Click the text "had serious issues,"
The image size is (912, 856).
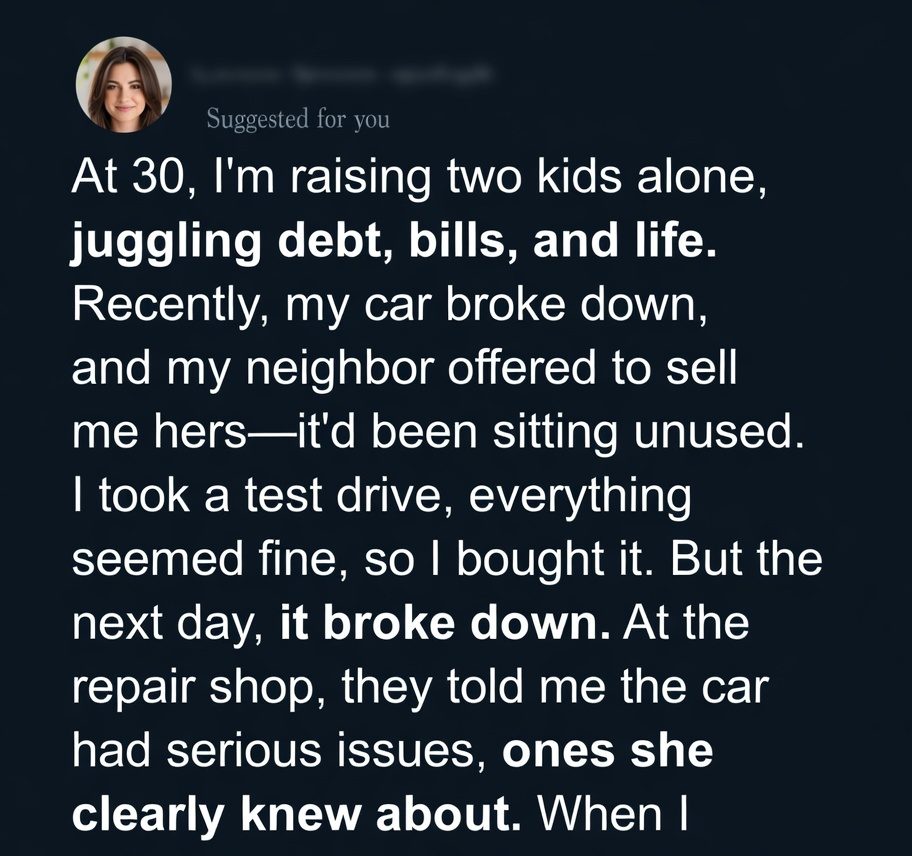279,751
